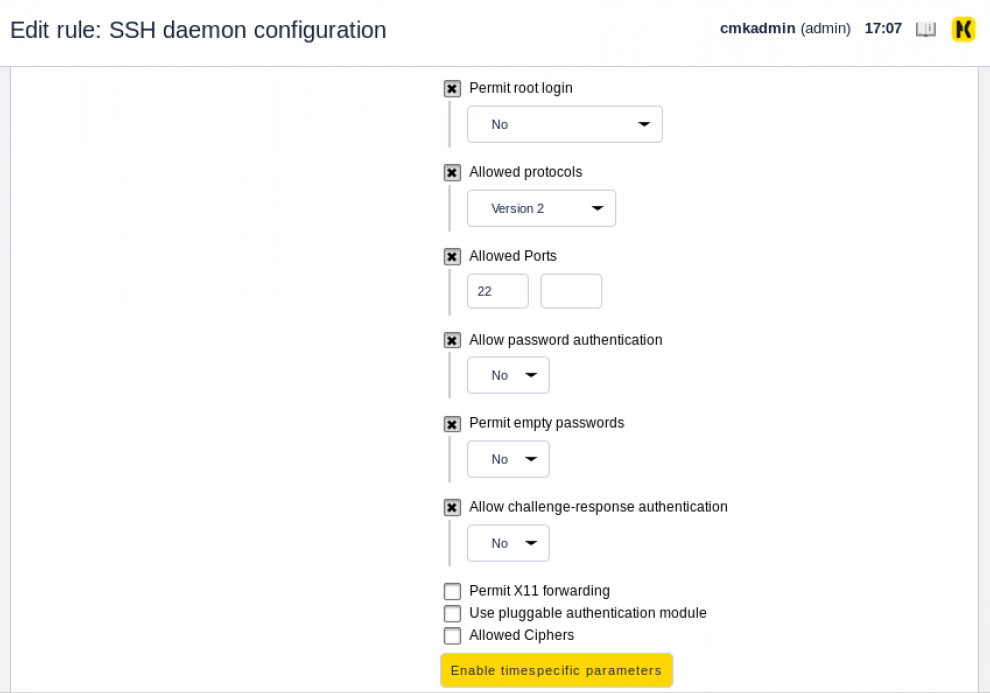Open Permit empty passwords No dropdown
Image resolution: width=990 pixels, height=693 pixels.
point(508,459)
